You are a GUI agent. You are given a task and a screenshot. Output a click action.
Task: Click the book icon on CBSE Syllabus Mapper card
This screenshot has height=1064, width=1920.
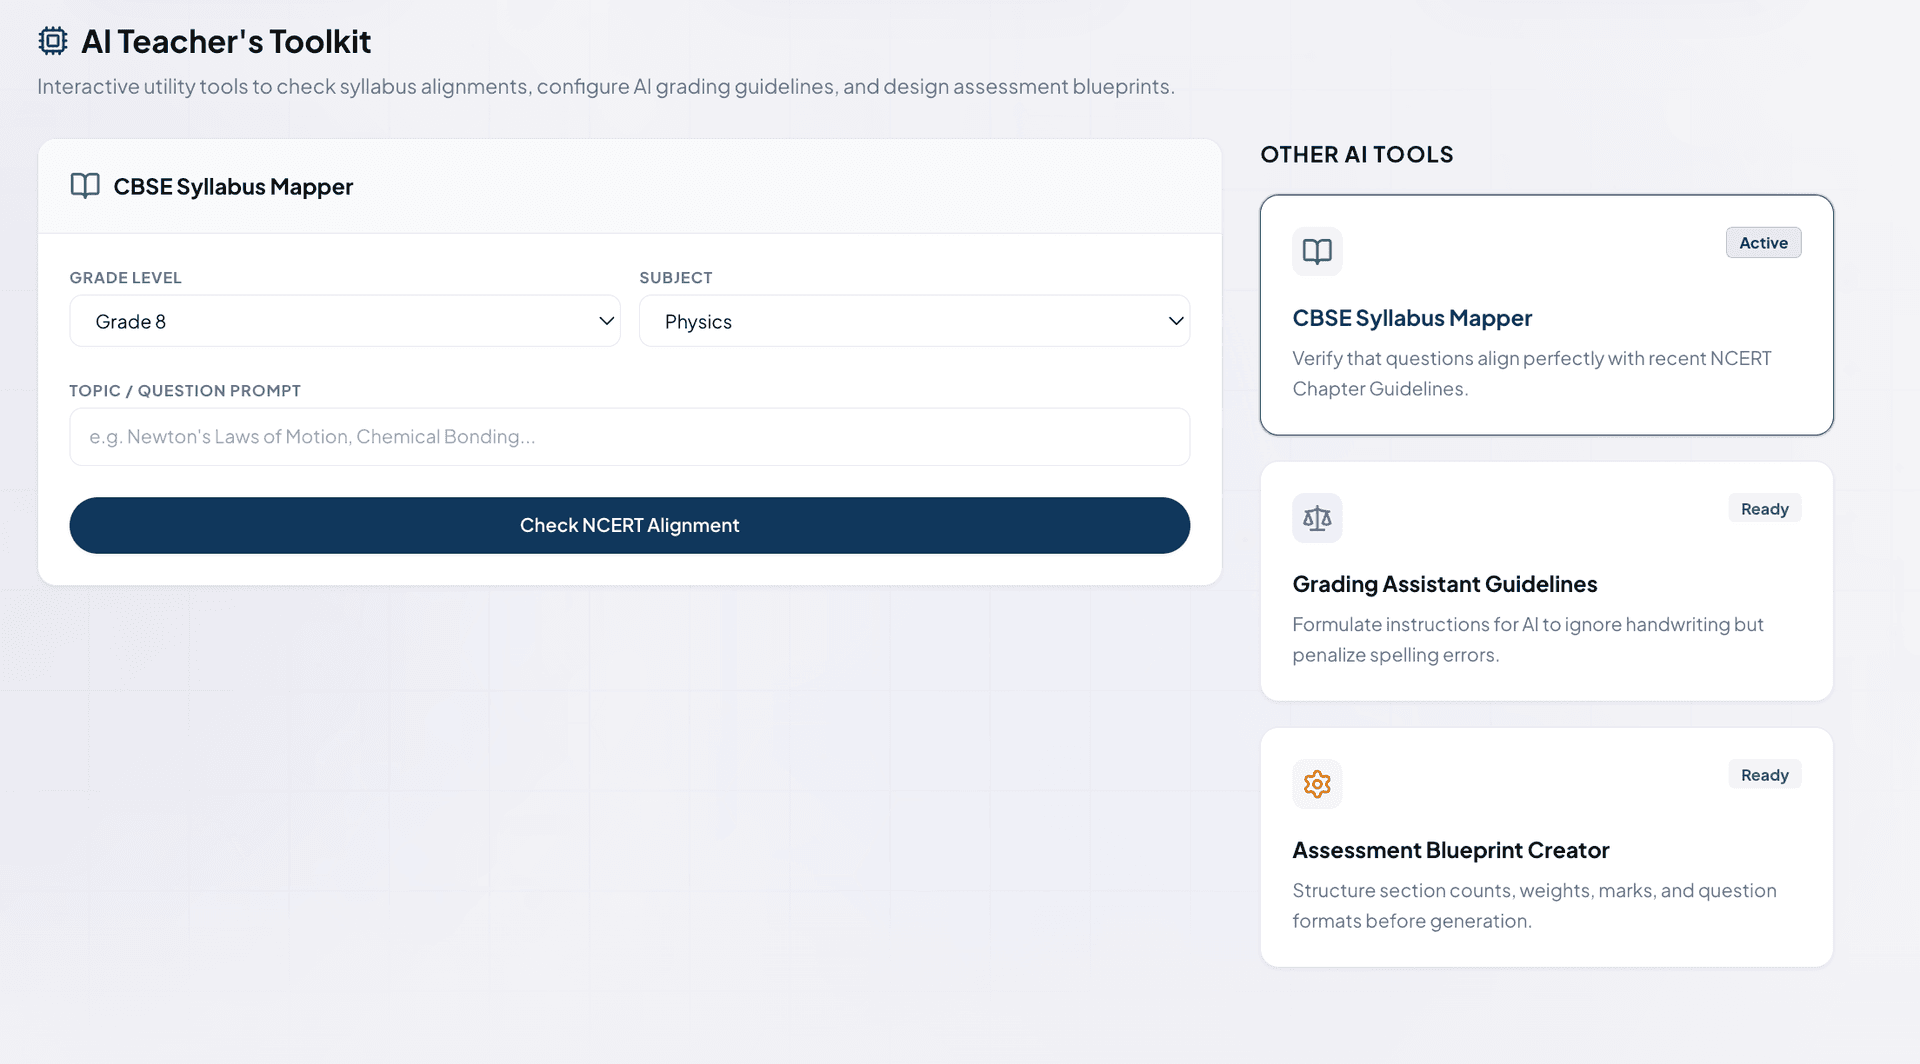(x=1317, y=251)
